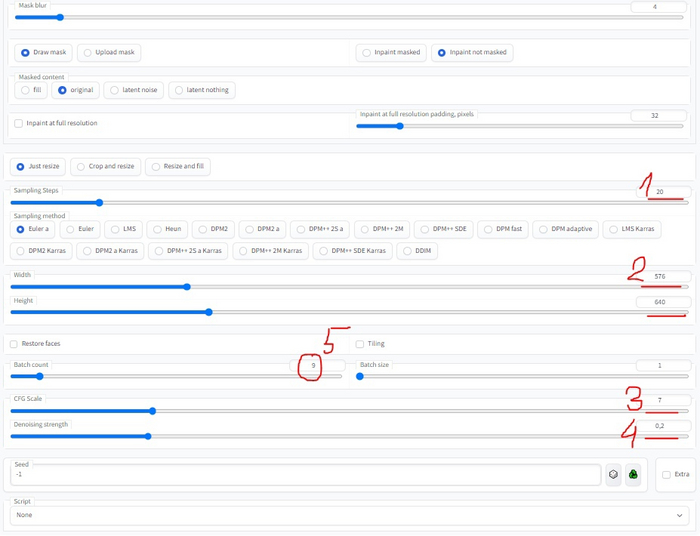The image size is (700, 536).
Task: Tick the Extra seed checkbox
Action: coord(666,474)
